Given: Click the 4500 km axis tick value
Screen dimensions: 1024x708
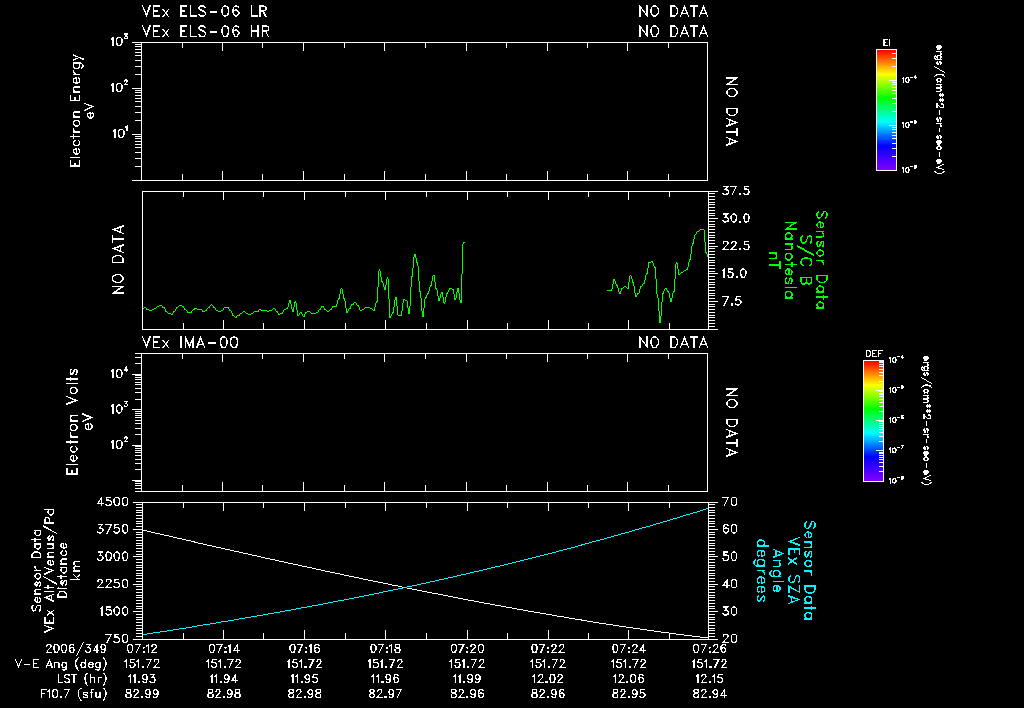Looking at the screenshot, I should (112, 502).
